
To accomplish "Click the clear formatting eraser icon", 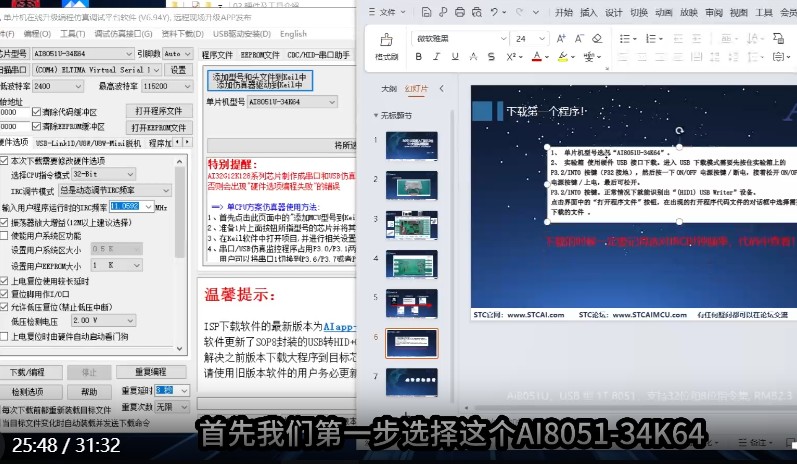I will (x=598, y=38).
